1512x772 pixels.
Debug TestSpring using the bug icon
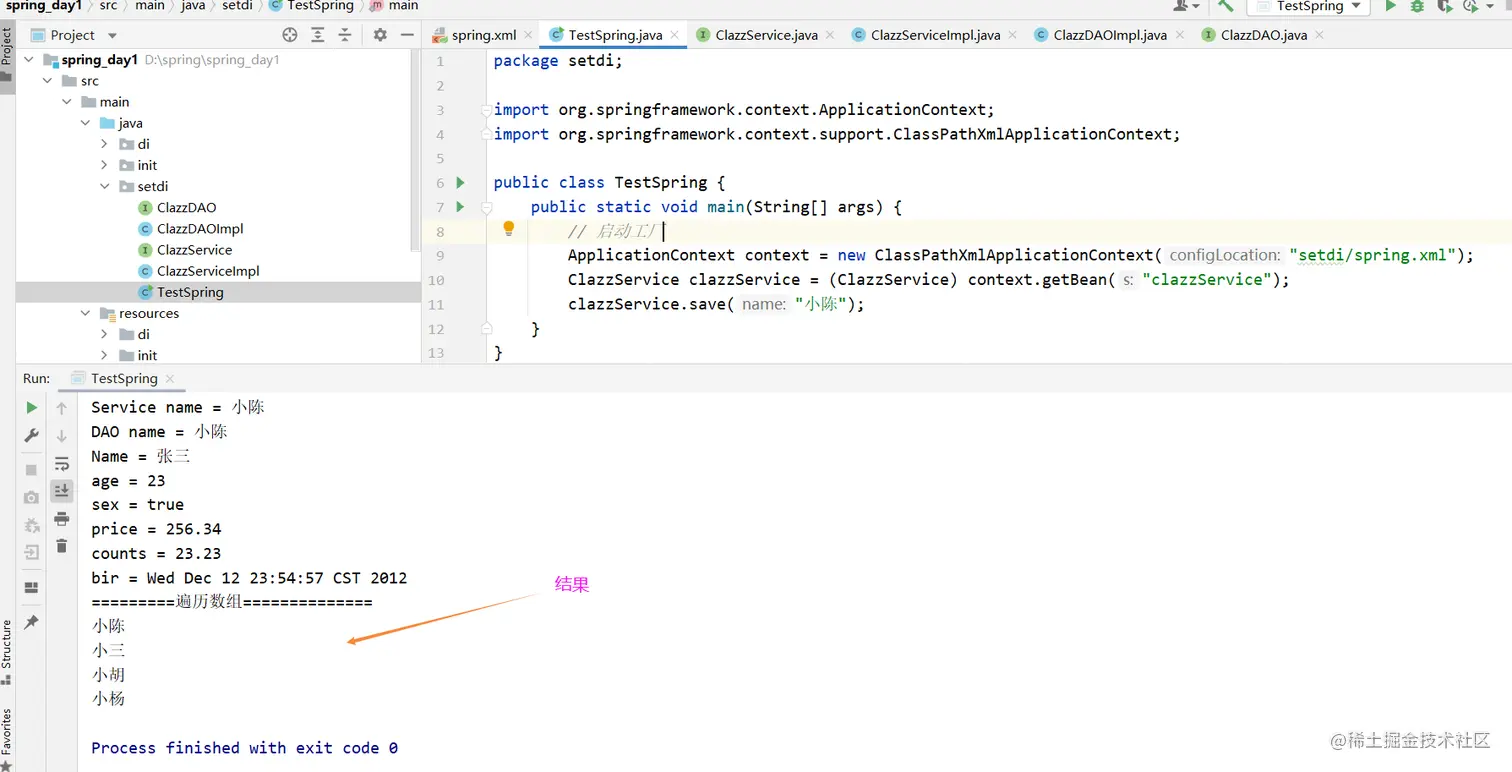click(1417, 6)
